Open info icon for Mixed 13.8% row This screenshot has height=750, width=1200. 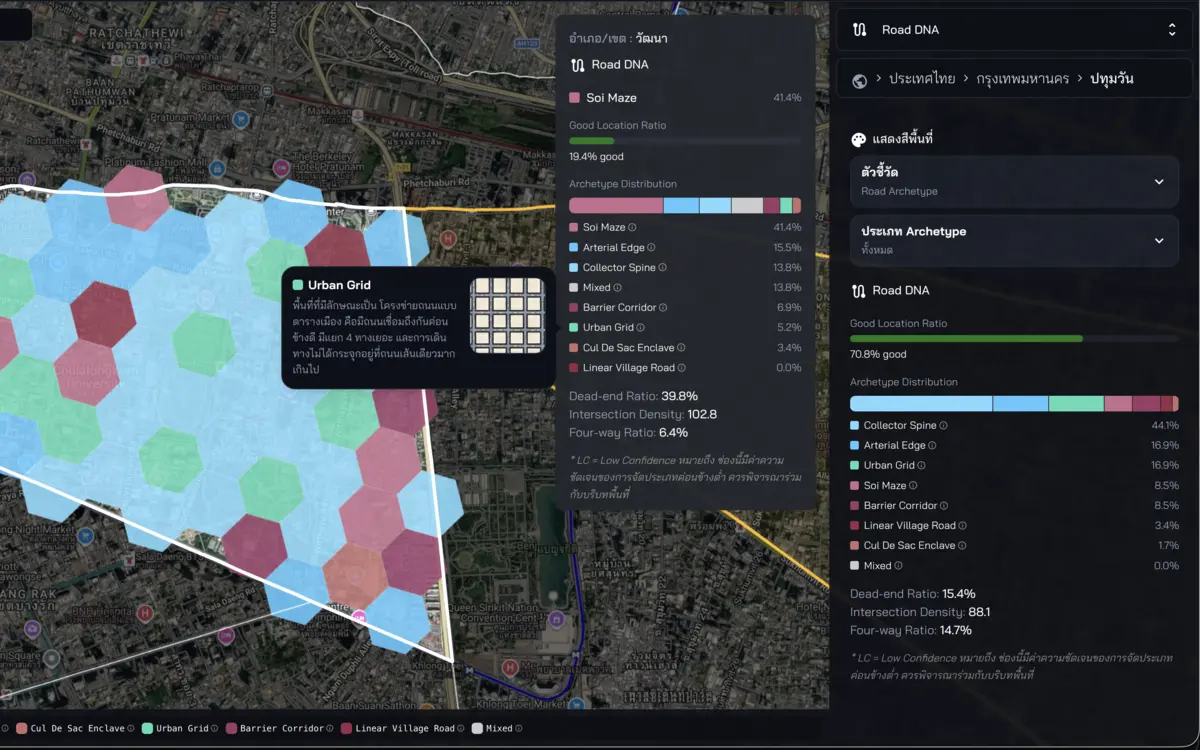(x=617, y=288)
